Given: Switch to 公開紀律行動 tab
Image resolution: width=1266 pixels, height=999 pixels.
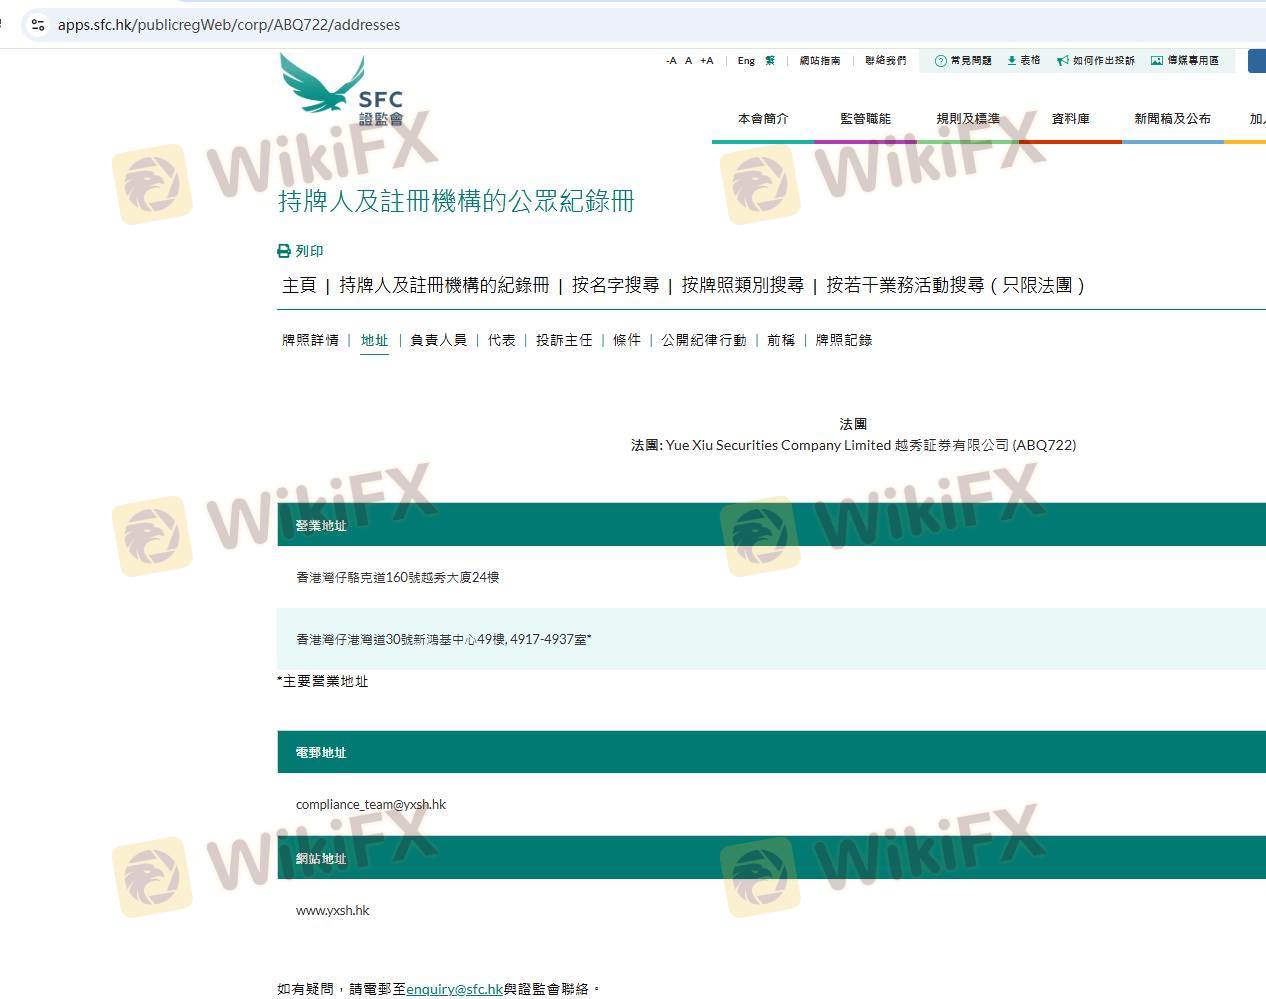Looking at the screenshot, I should pyautogui.click(x=704, y=340).
